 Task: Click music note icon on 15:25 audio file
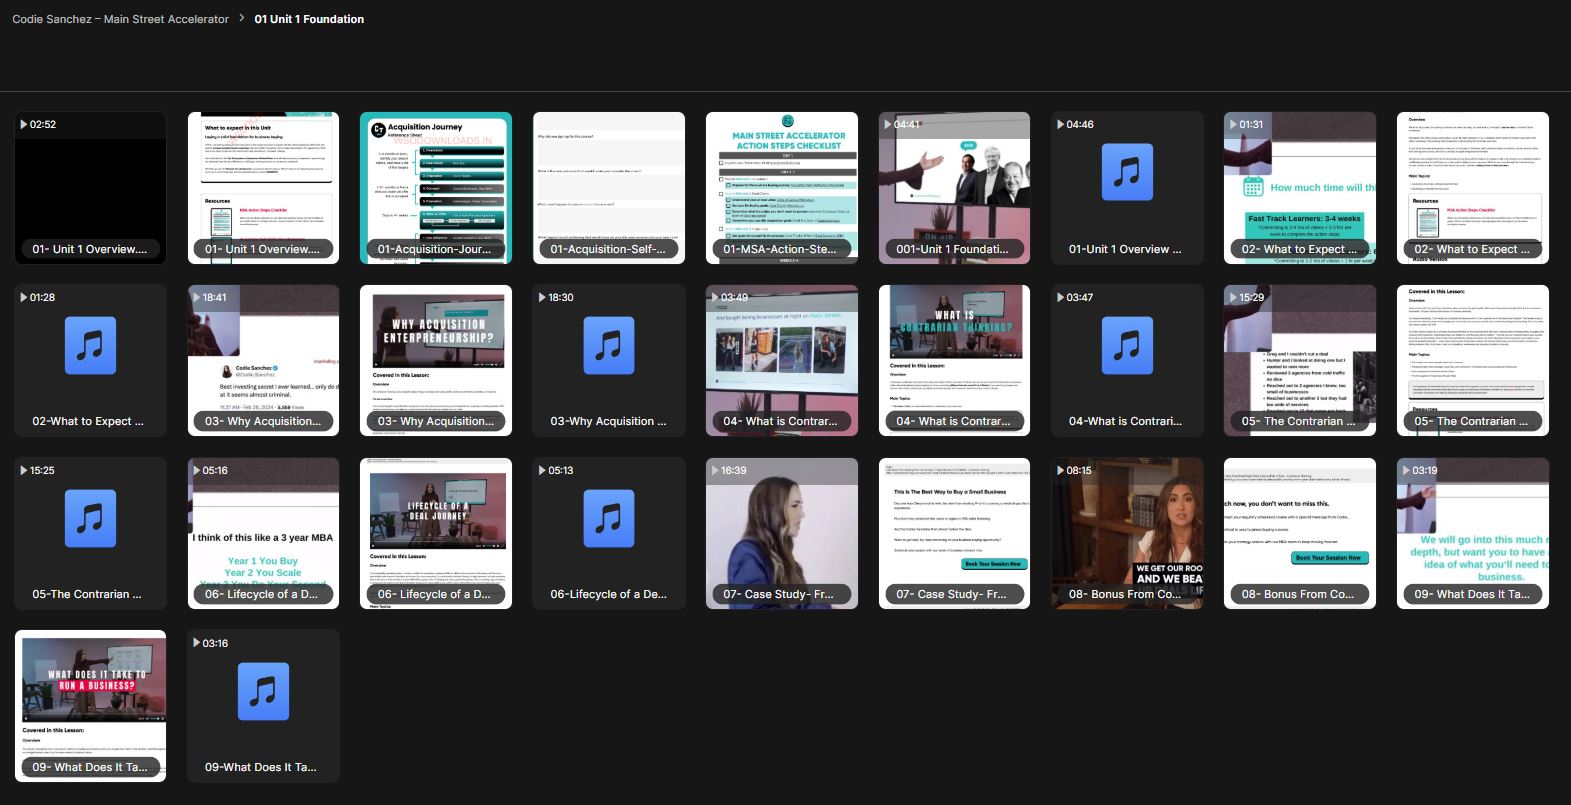click(x=90, y=519)
